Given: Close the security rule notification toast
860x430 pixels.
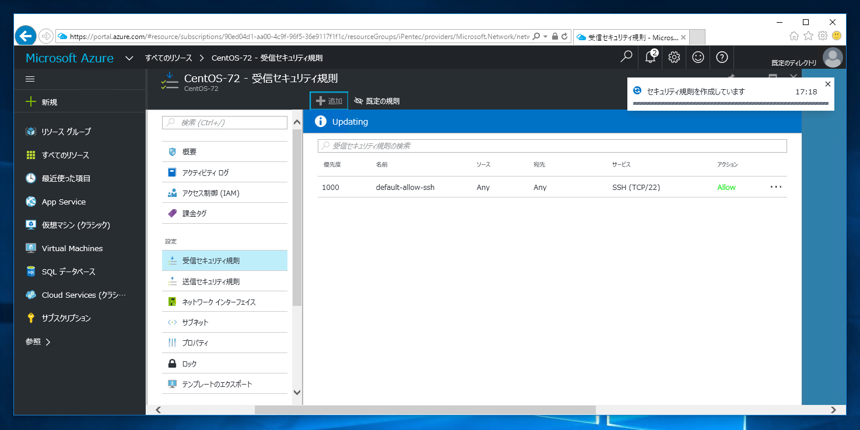Looking at the screenshot, I should 828,84.
